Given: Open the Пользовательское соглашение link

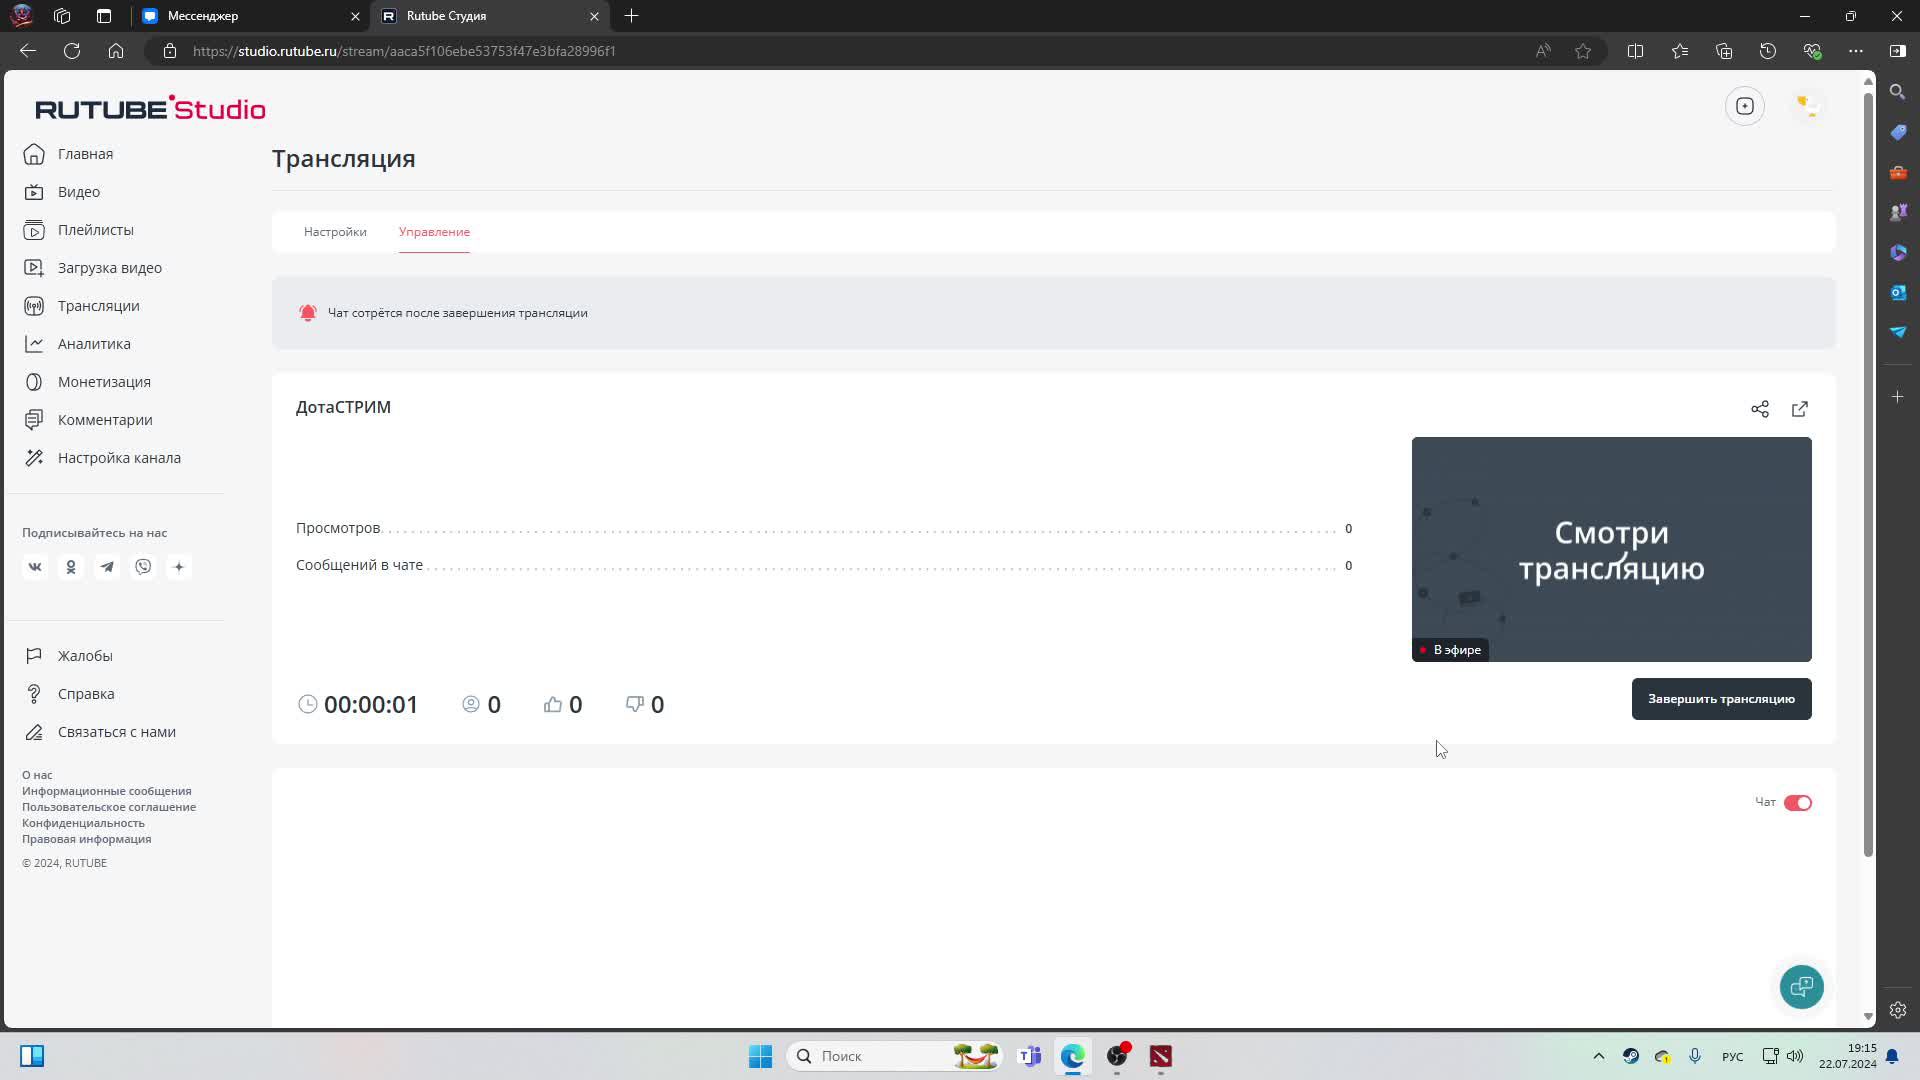Looking at the screenshot, I should pos(109,807).
